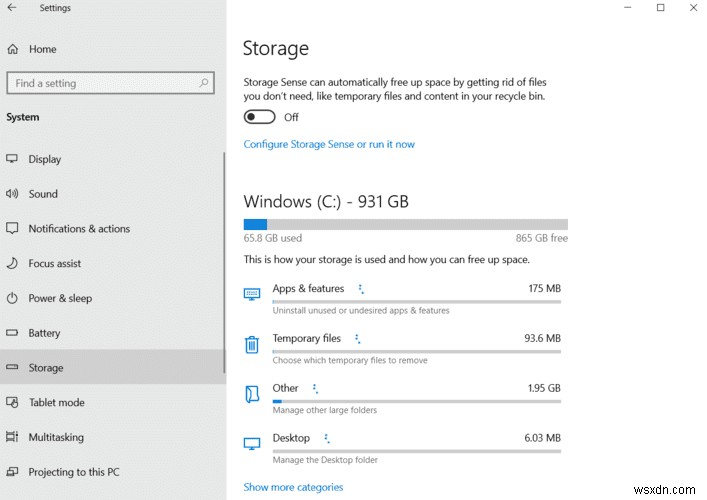
Task: Open Projecting to this PC
Action: pyautogui.click(x=112, y=472)
